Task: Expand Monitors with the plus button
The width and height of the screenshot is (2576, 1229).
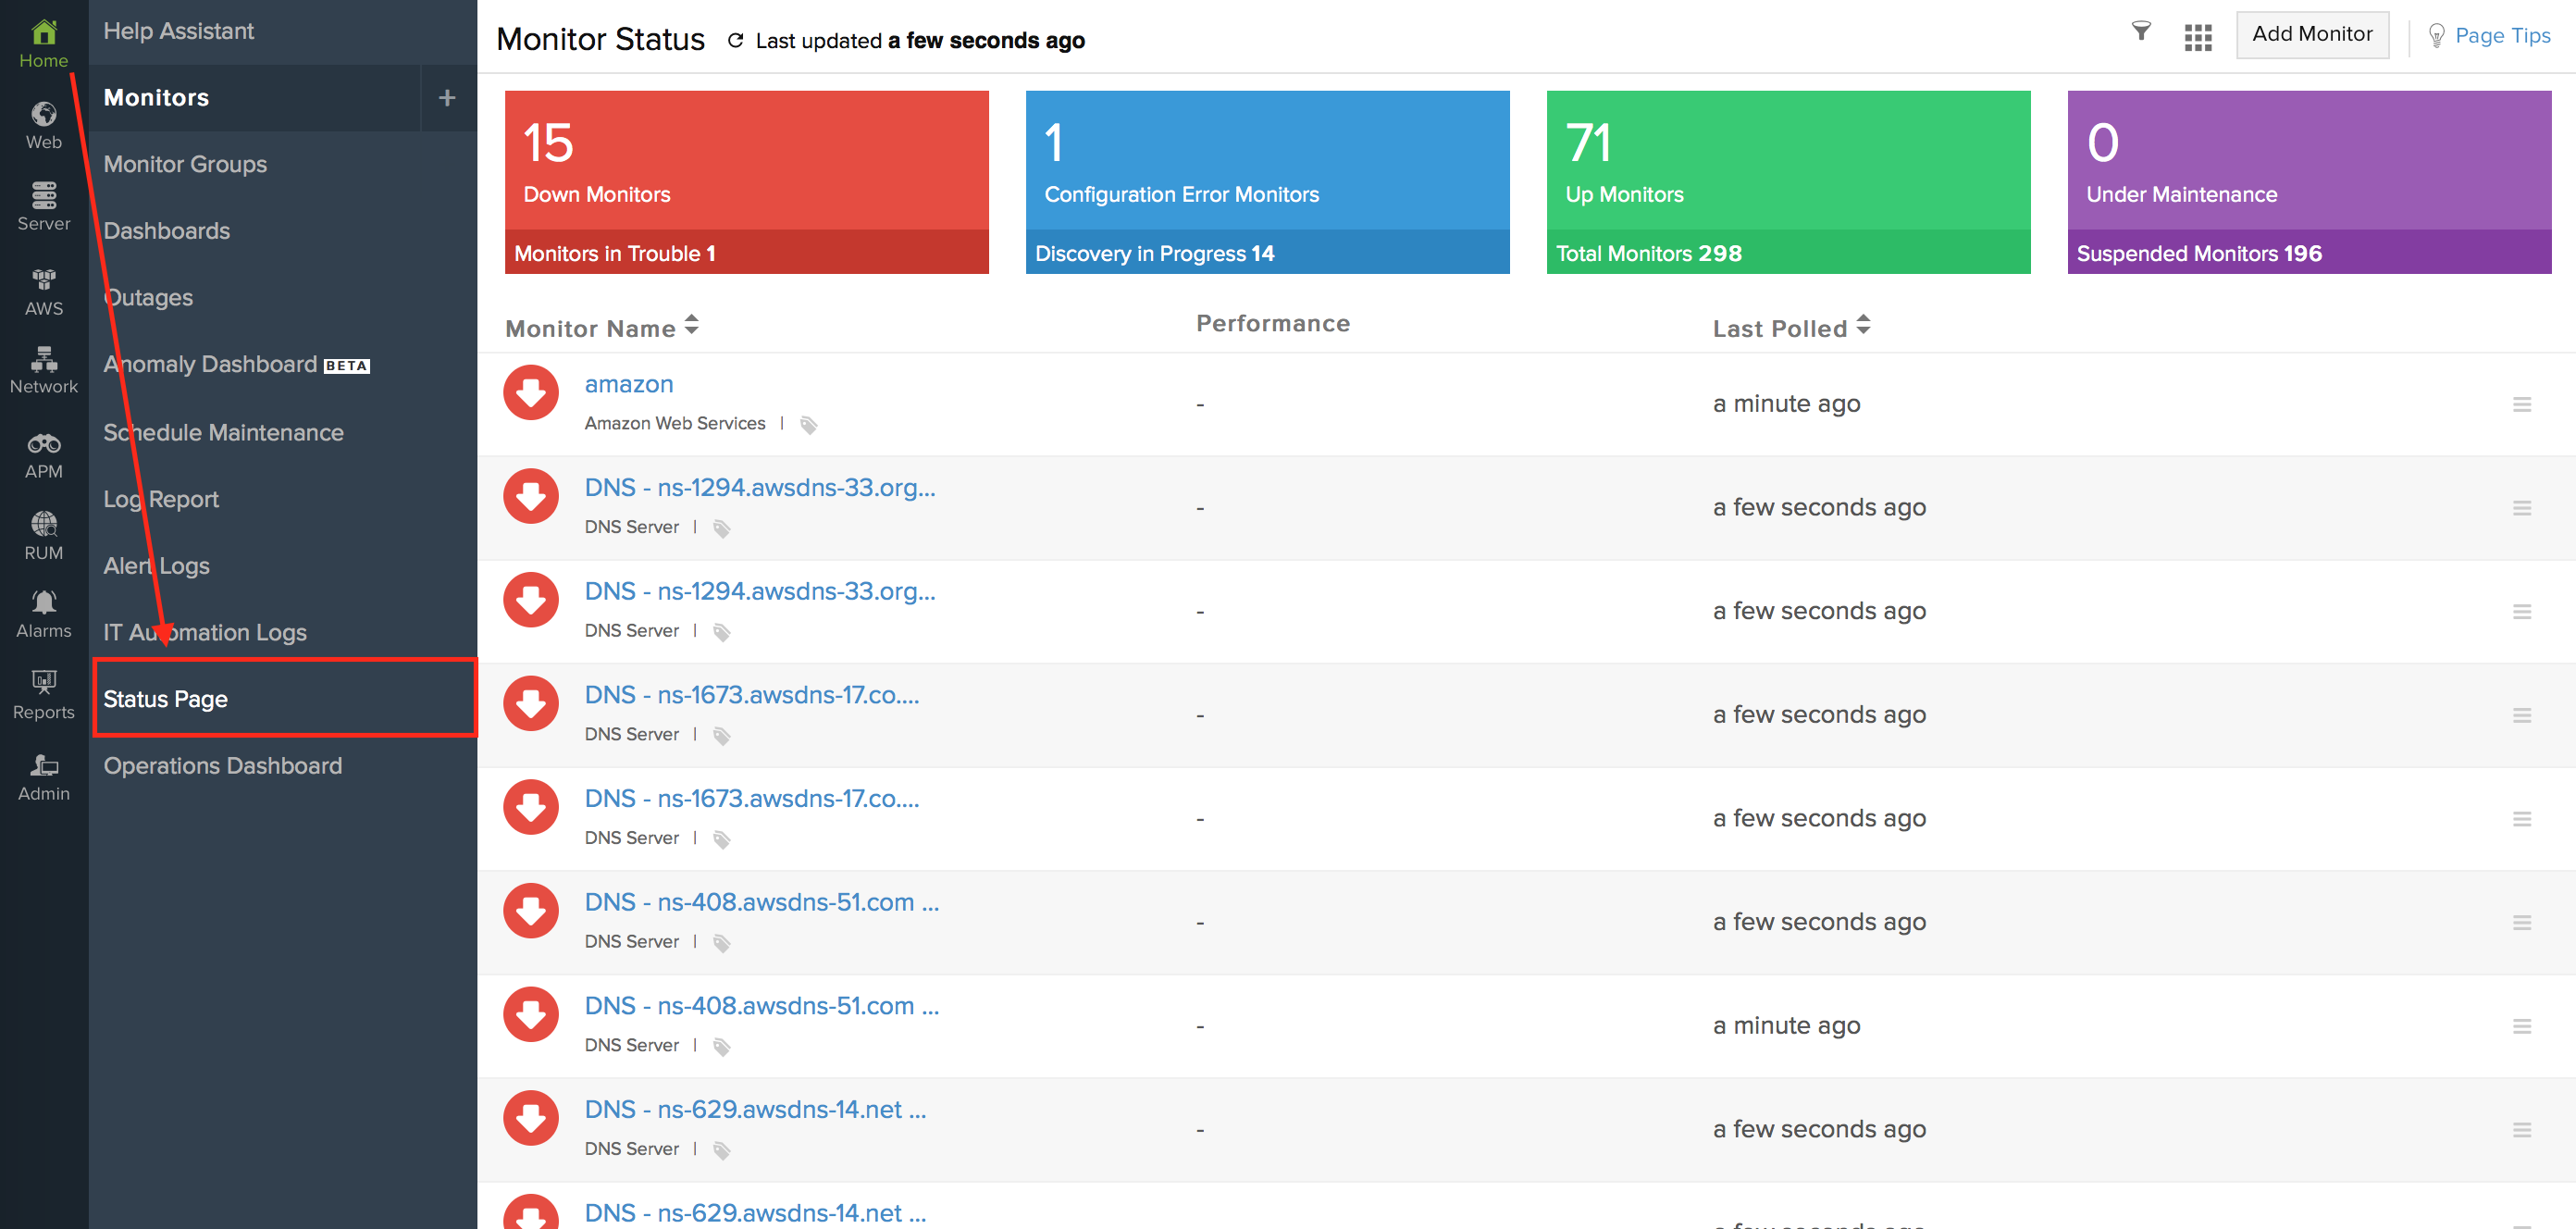Action: pos(447,97)
